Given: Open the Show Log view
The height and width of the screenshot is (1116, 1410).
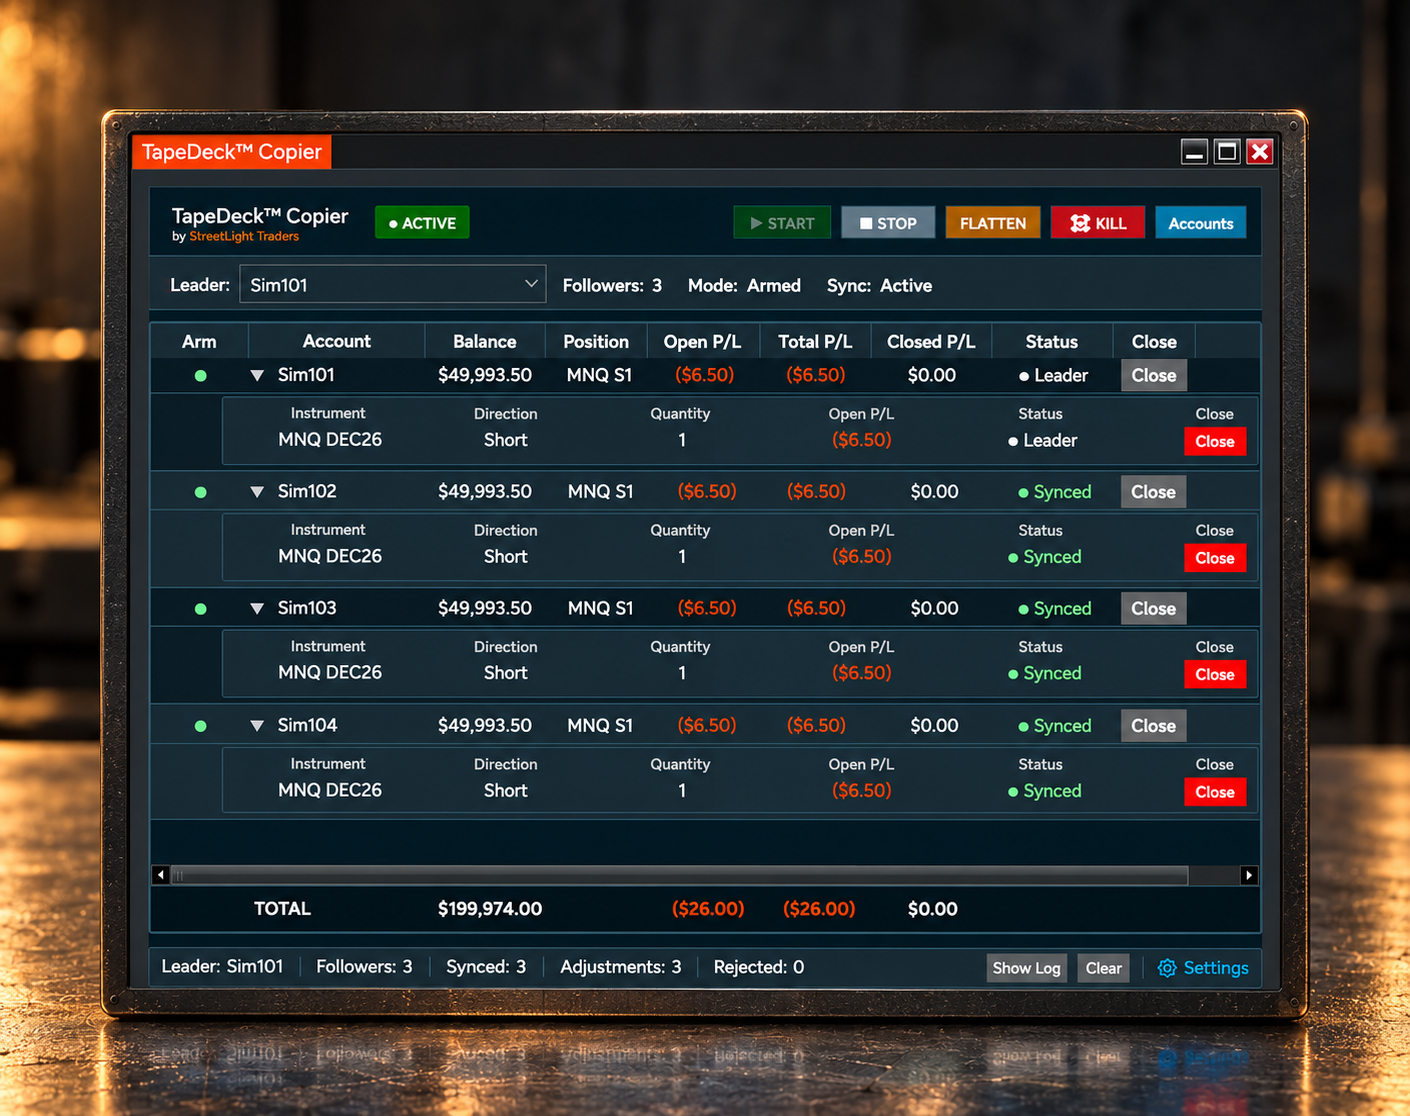Looking at the screenshot, I should pos(1026,968).
